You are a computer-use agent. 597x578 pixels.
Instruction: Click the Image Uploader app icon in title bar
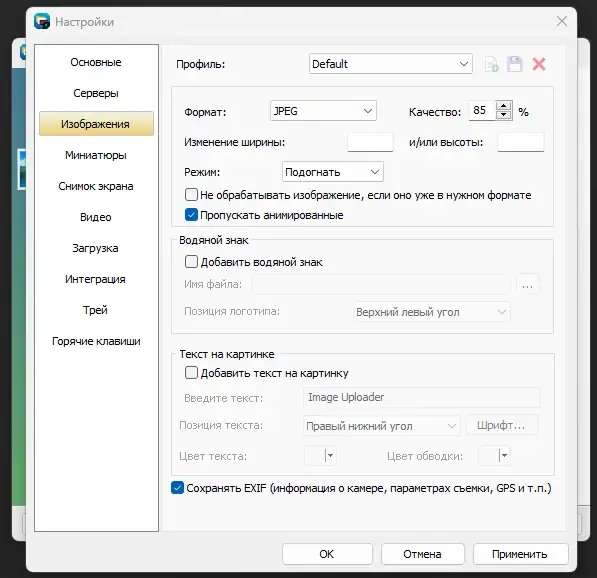coord(42,21)
